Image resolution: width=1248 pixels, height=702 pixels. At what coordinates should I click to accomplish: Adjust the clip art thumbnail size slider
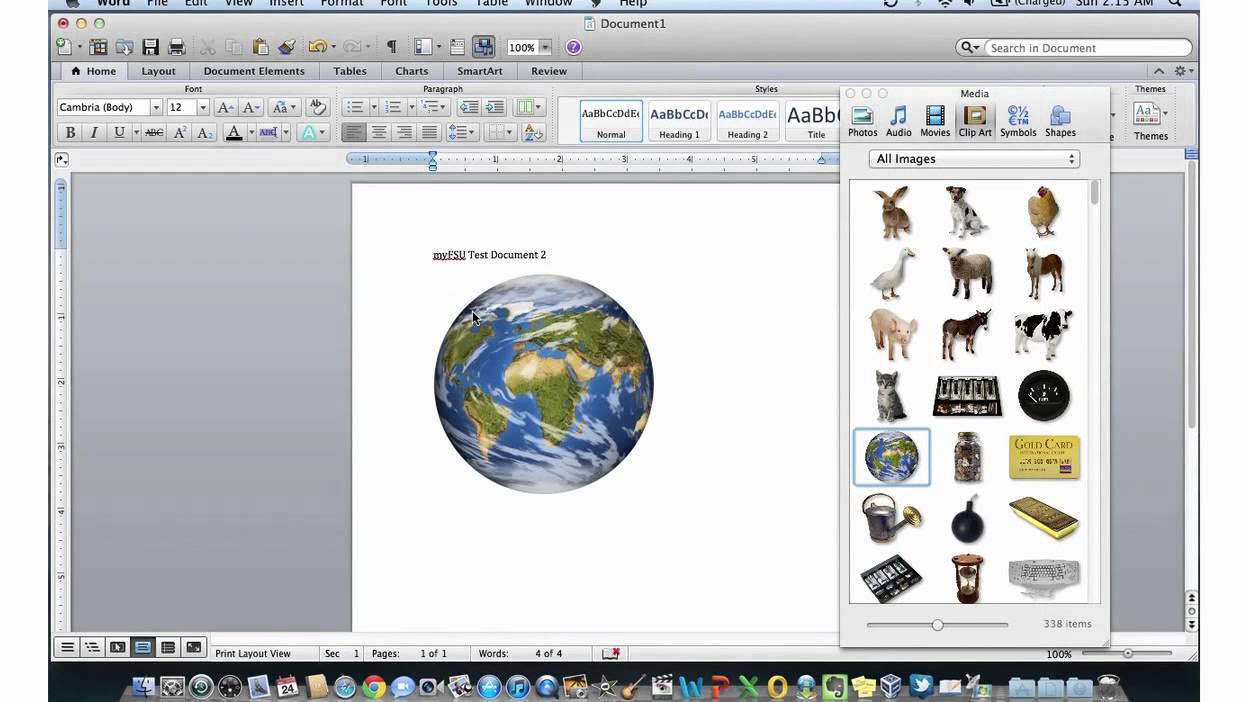pos(937,625)
